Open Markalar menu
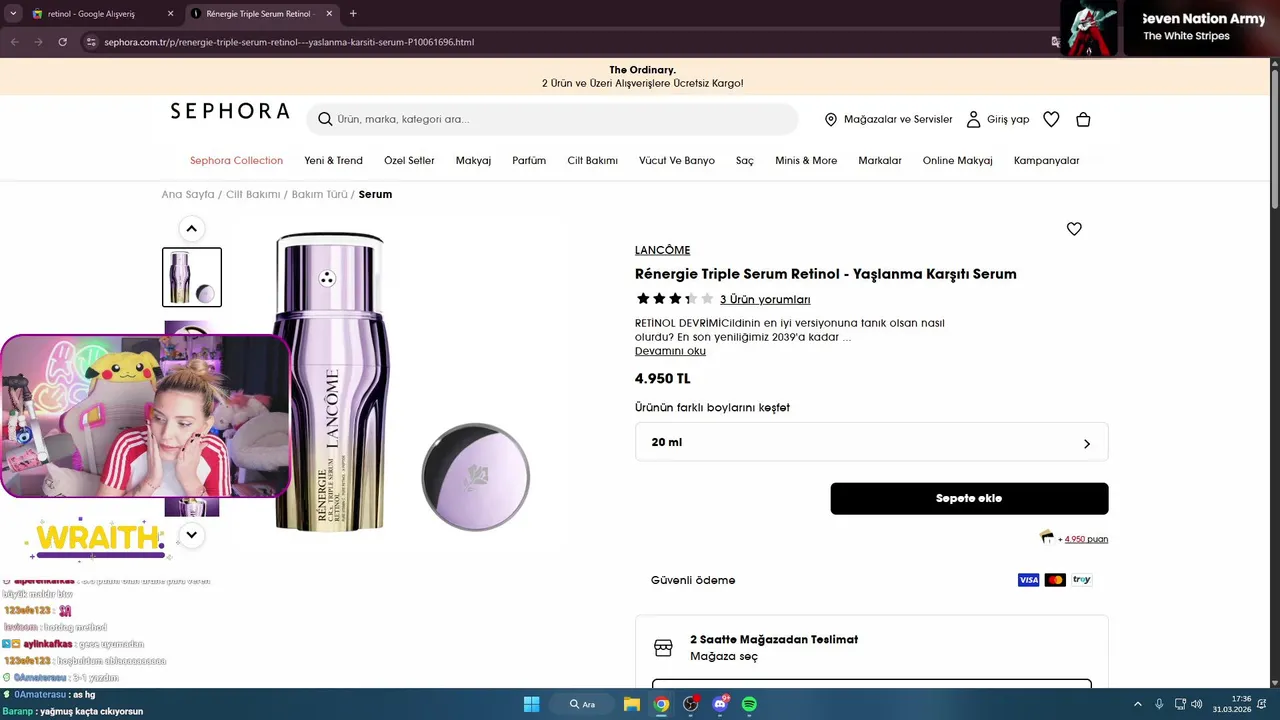 880,160
